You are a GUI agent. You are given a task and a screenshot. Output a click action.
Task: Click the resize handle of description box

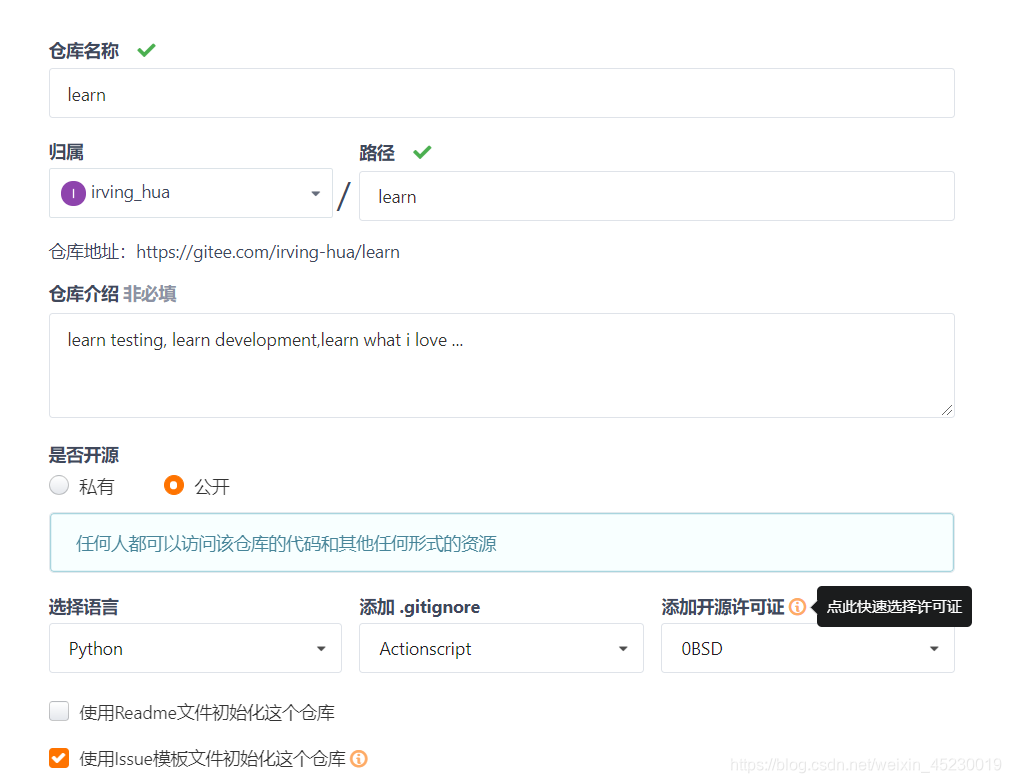click(x=947, y=410)
